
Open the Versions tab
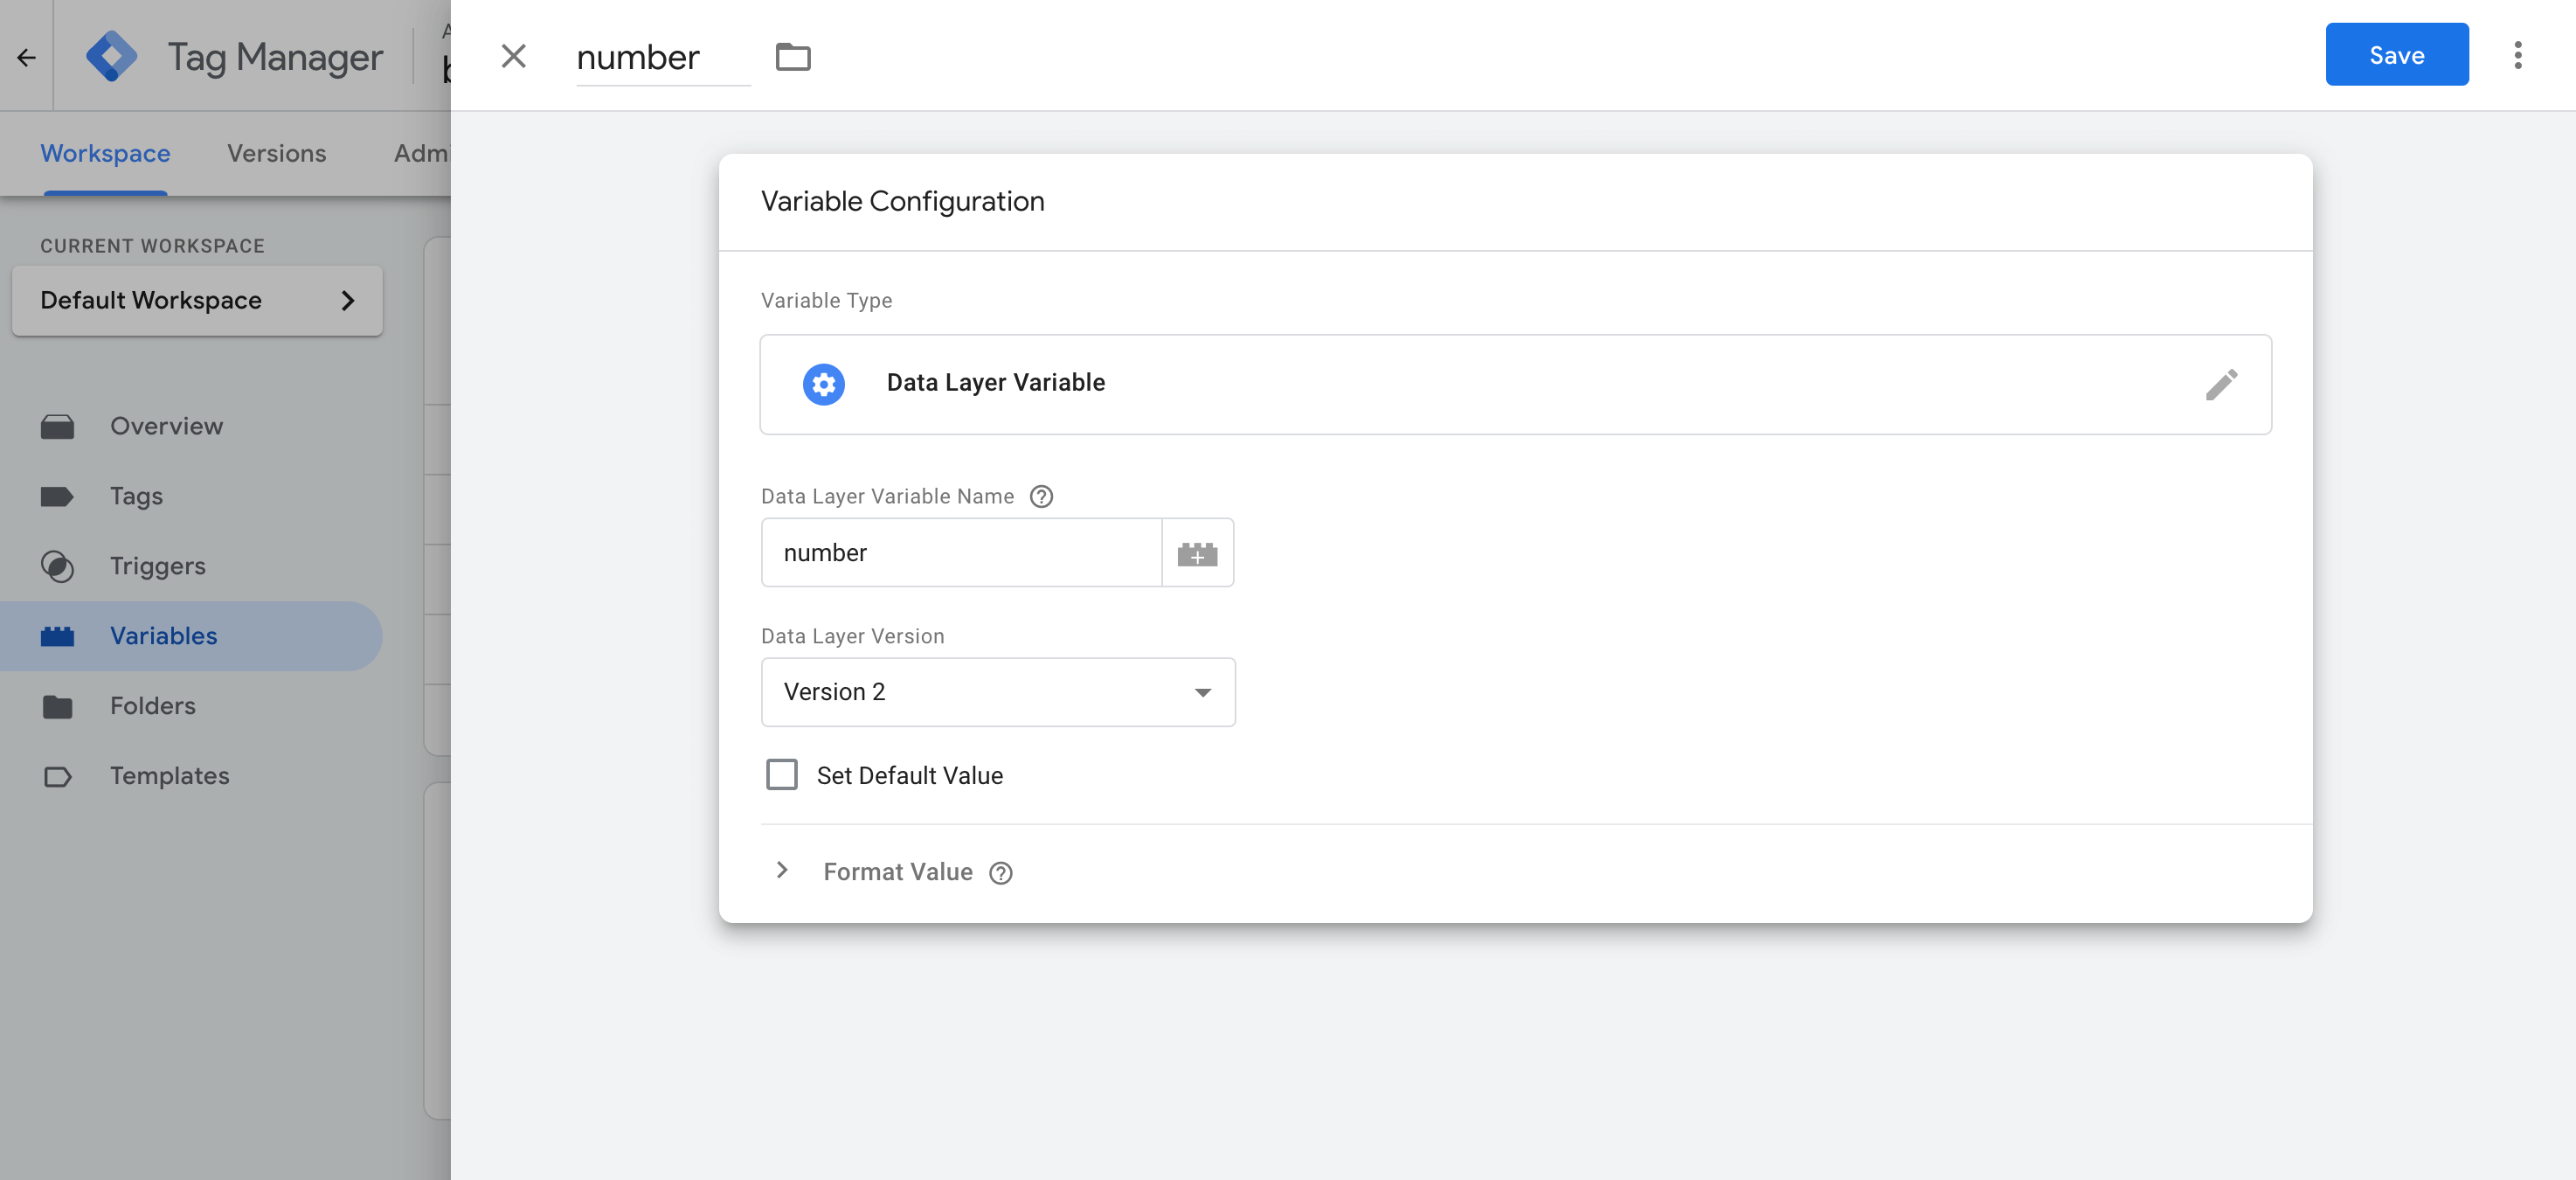(x=277, y=153)
